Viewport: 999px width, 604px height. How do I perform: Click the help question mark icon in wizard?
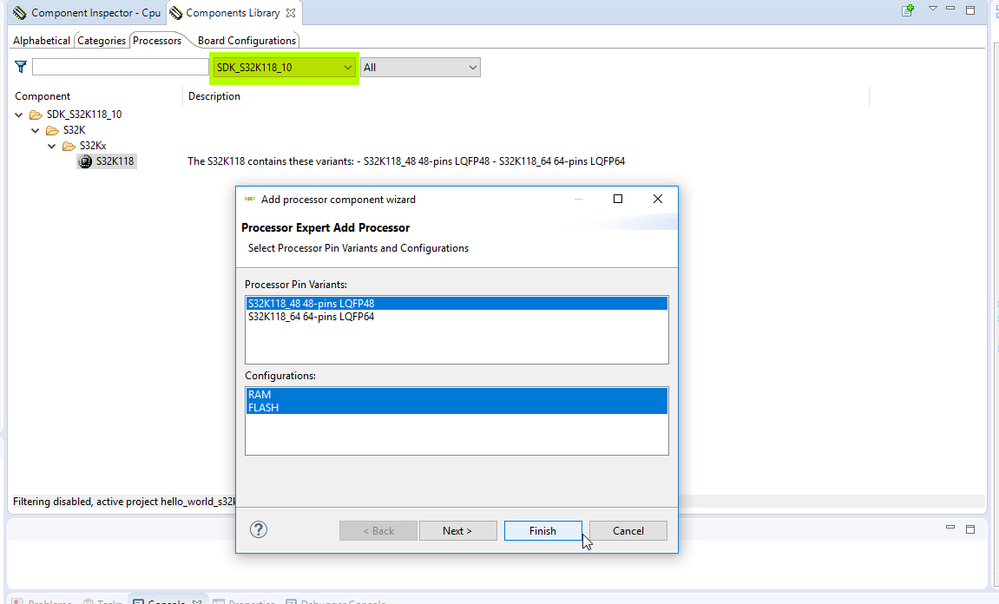[x=258, y=529]
